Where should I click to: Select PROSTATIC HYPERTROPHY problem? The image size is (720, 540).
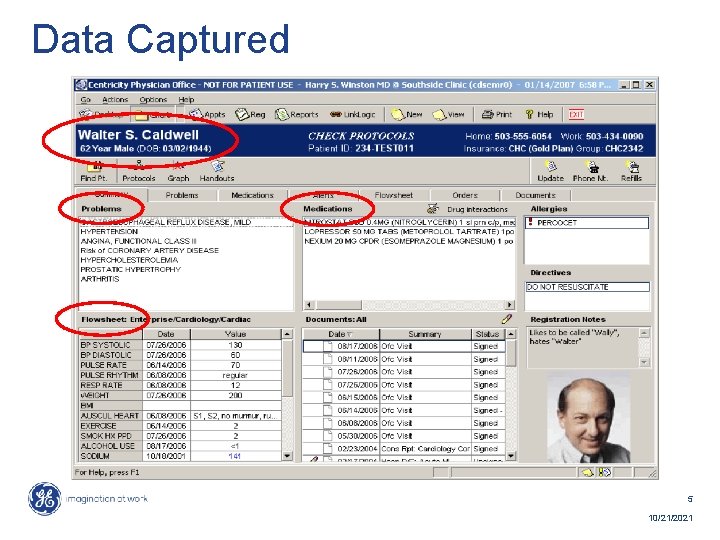tap(131, 270)
